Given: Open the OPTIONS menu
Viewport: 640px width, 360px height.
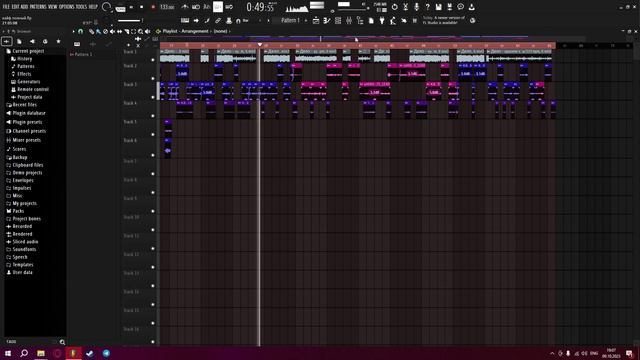Looking at the screenshot, I should [x=67, y=7].
